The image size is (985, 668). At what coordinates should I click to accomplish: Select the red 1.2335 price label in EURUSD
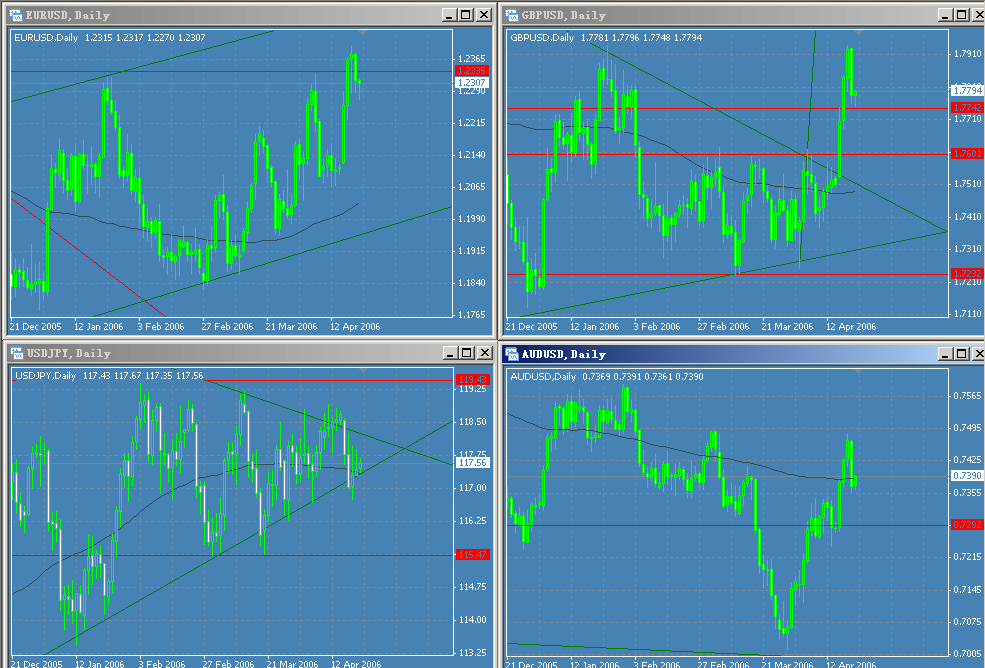[x=471, y=71]
